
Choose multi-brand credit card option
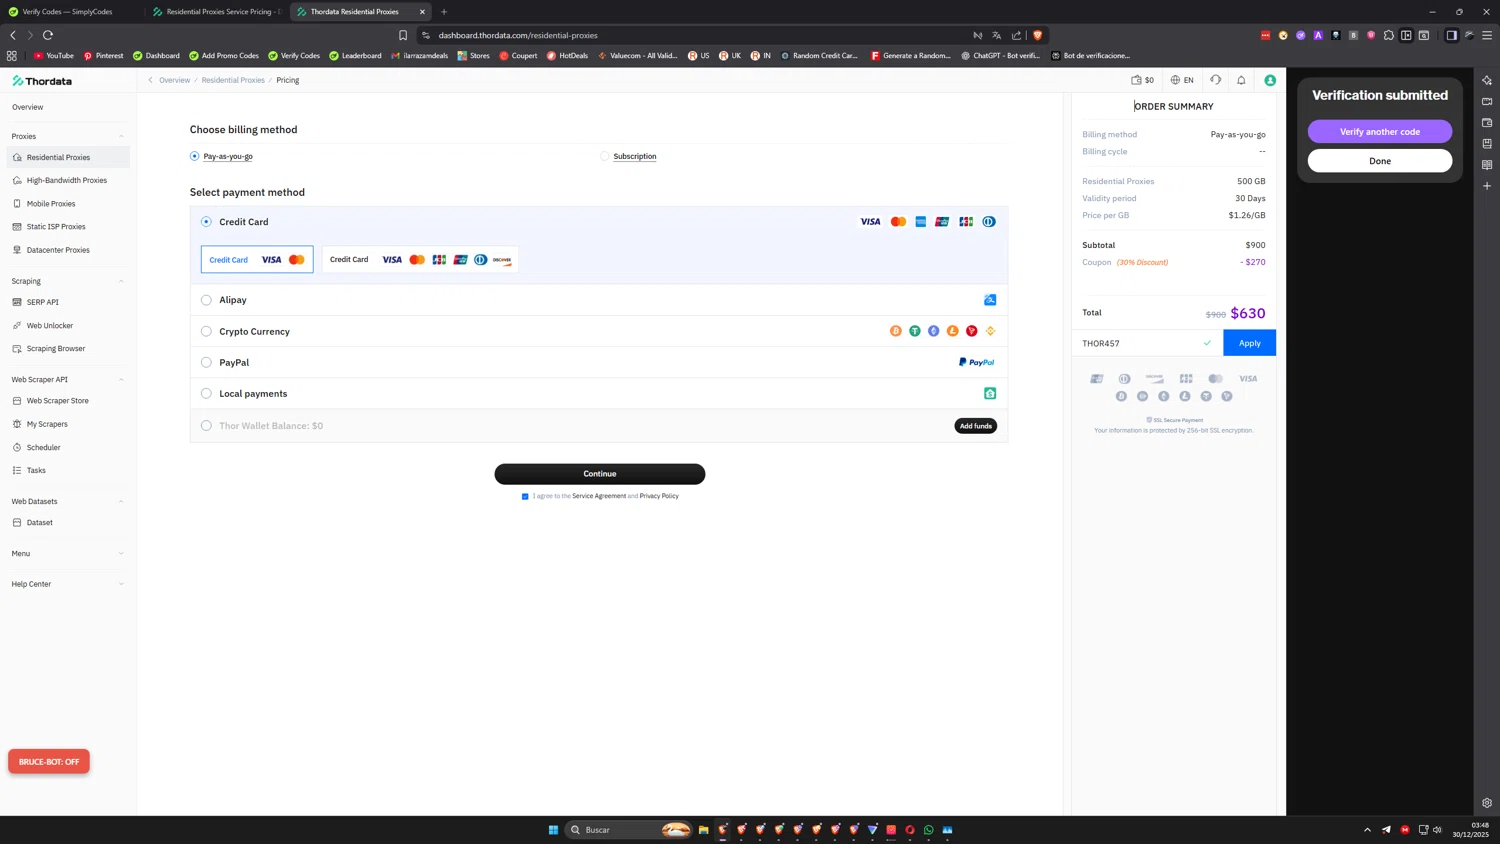[420, 260]
